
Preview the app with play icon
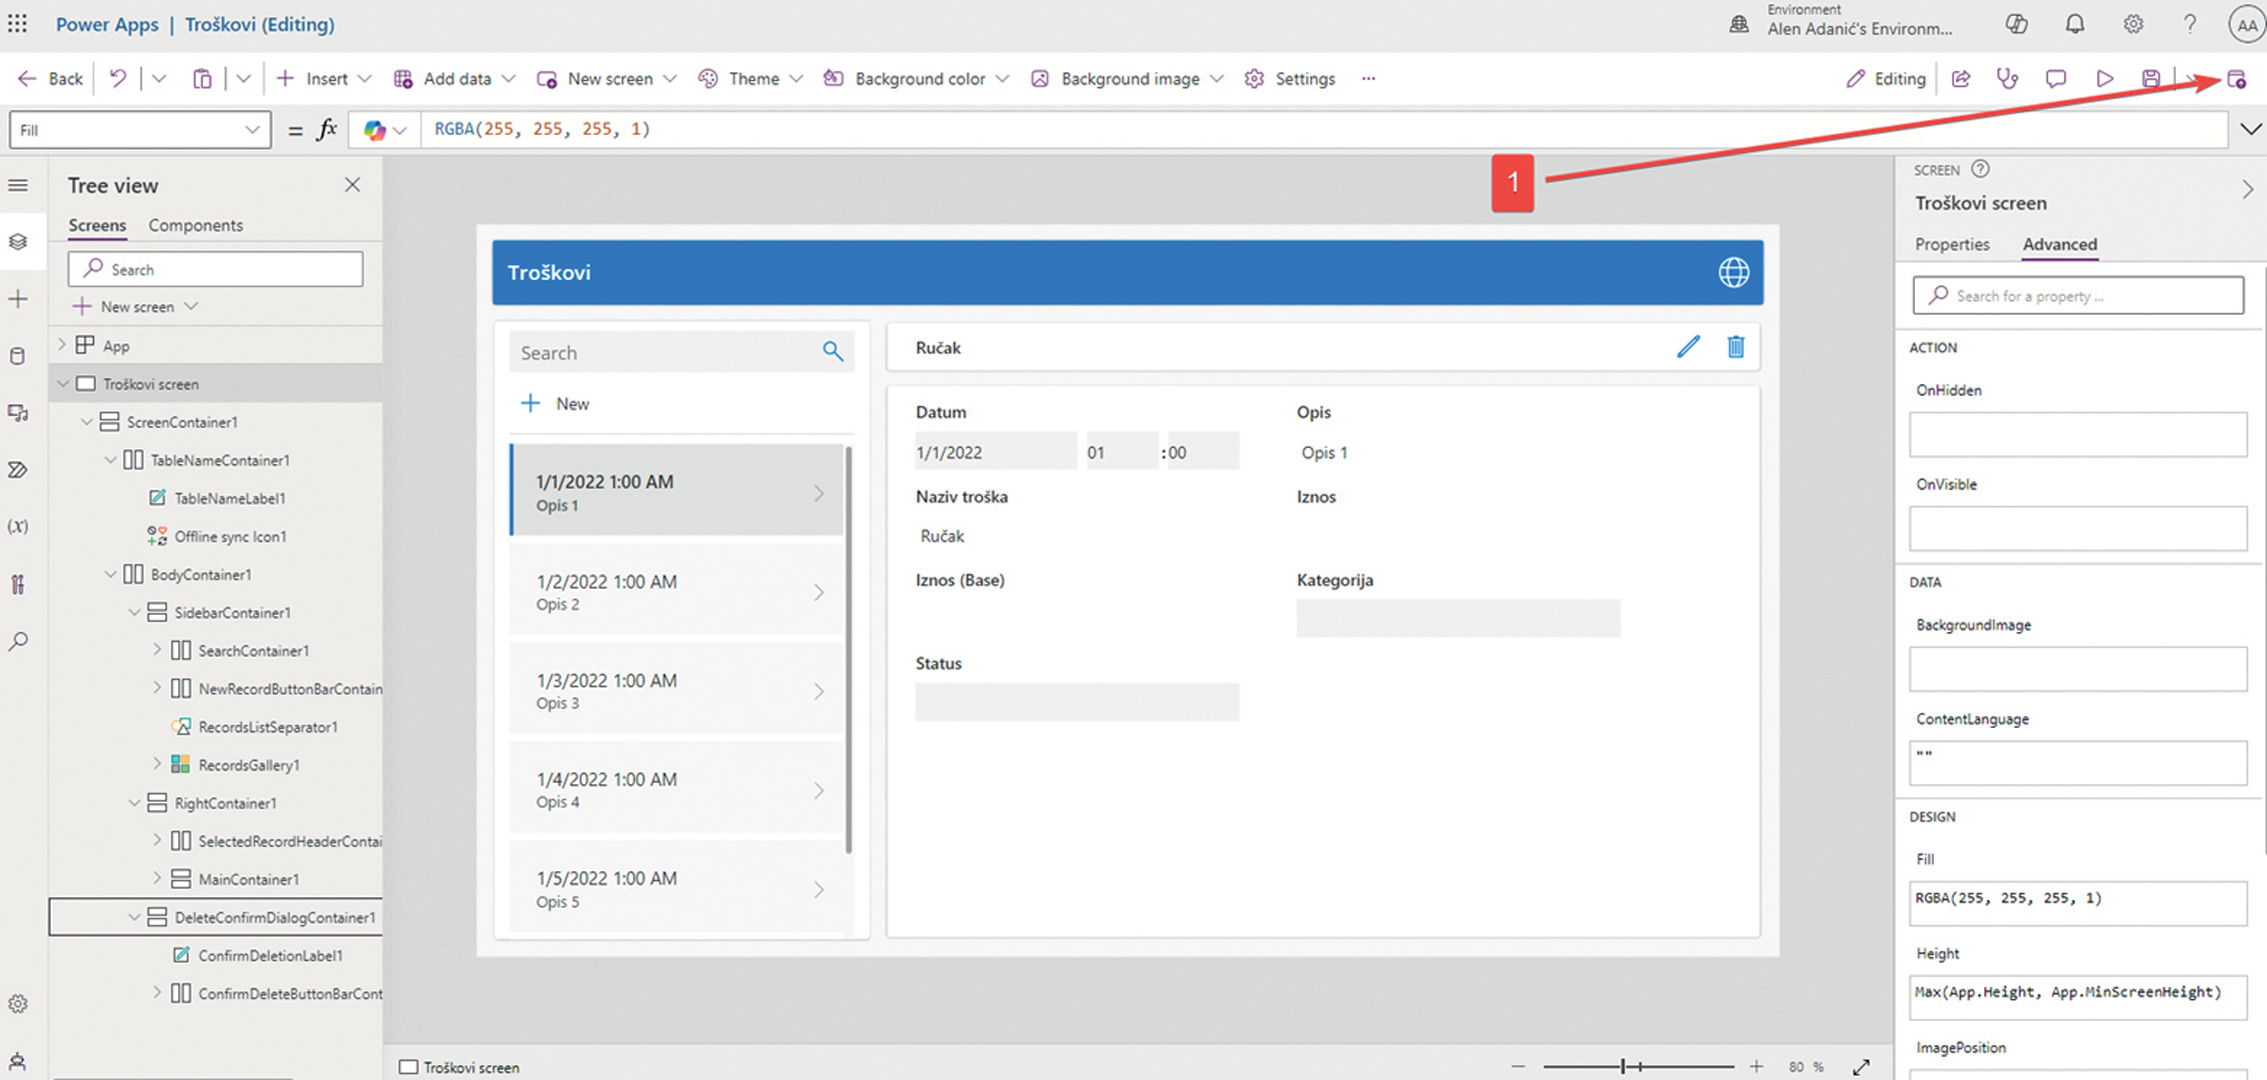tap(2104, 79)
